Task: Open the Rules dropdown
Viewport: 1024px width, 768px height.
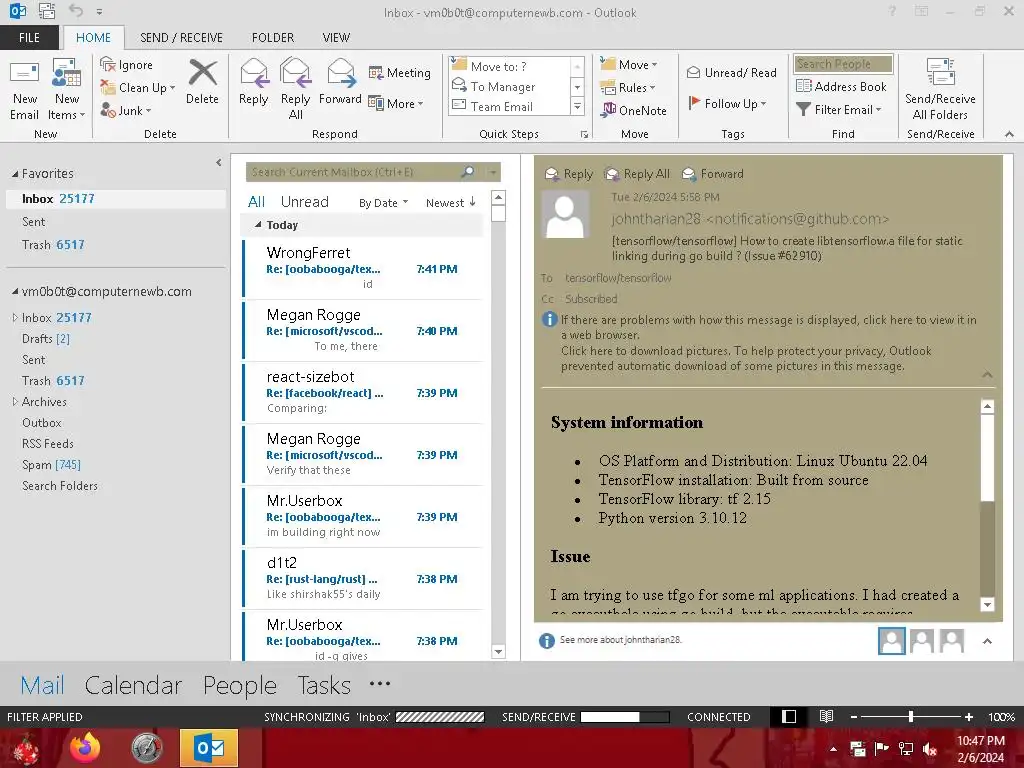Action: point(628,87)
